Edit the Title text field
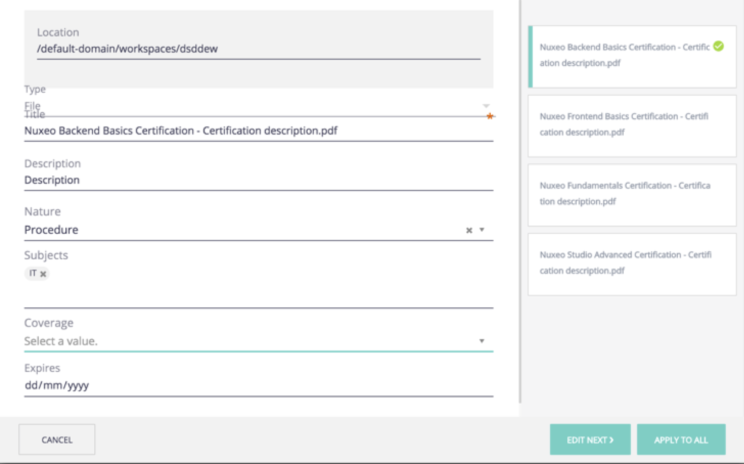 point(250,130)
